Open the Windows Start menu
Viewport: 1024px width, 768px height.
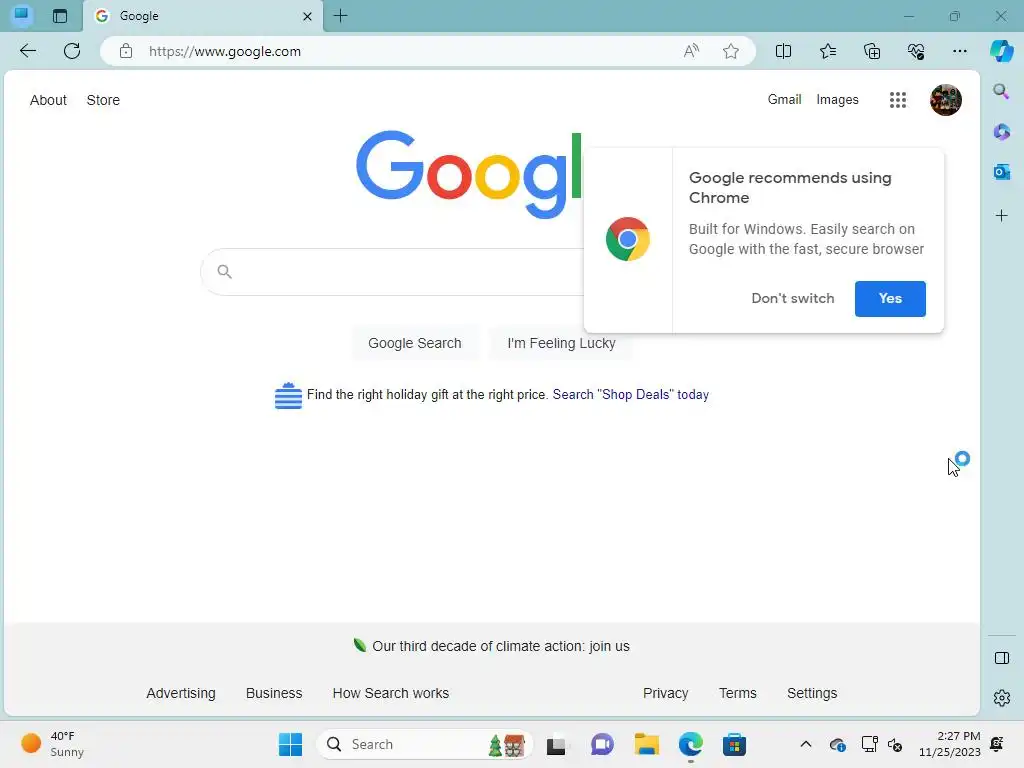[290, 744]
